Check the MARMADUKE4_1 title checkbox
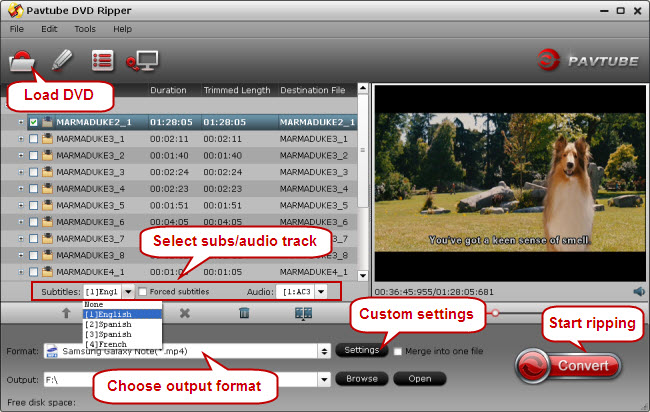 [x=34, y=272]
